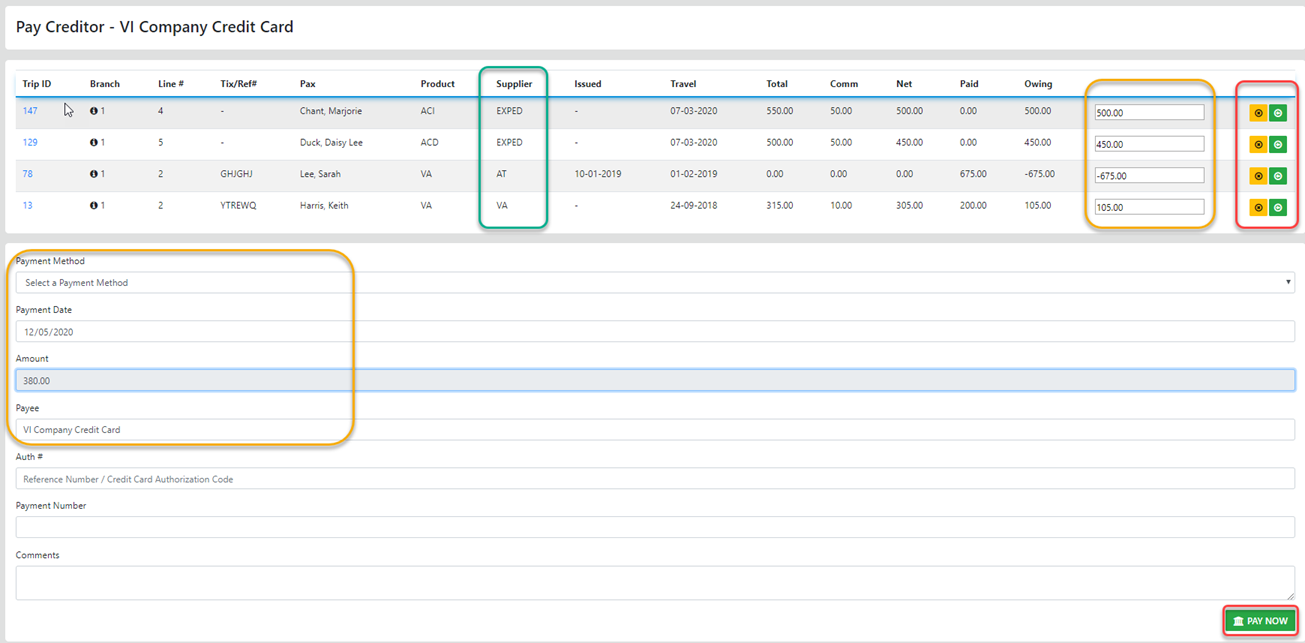Click the yellow target icon for trip 147
1305x643 pixels.
[x=1258, y=113]
